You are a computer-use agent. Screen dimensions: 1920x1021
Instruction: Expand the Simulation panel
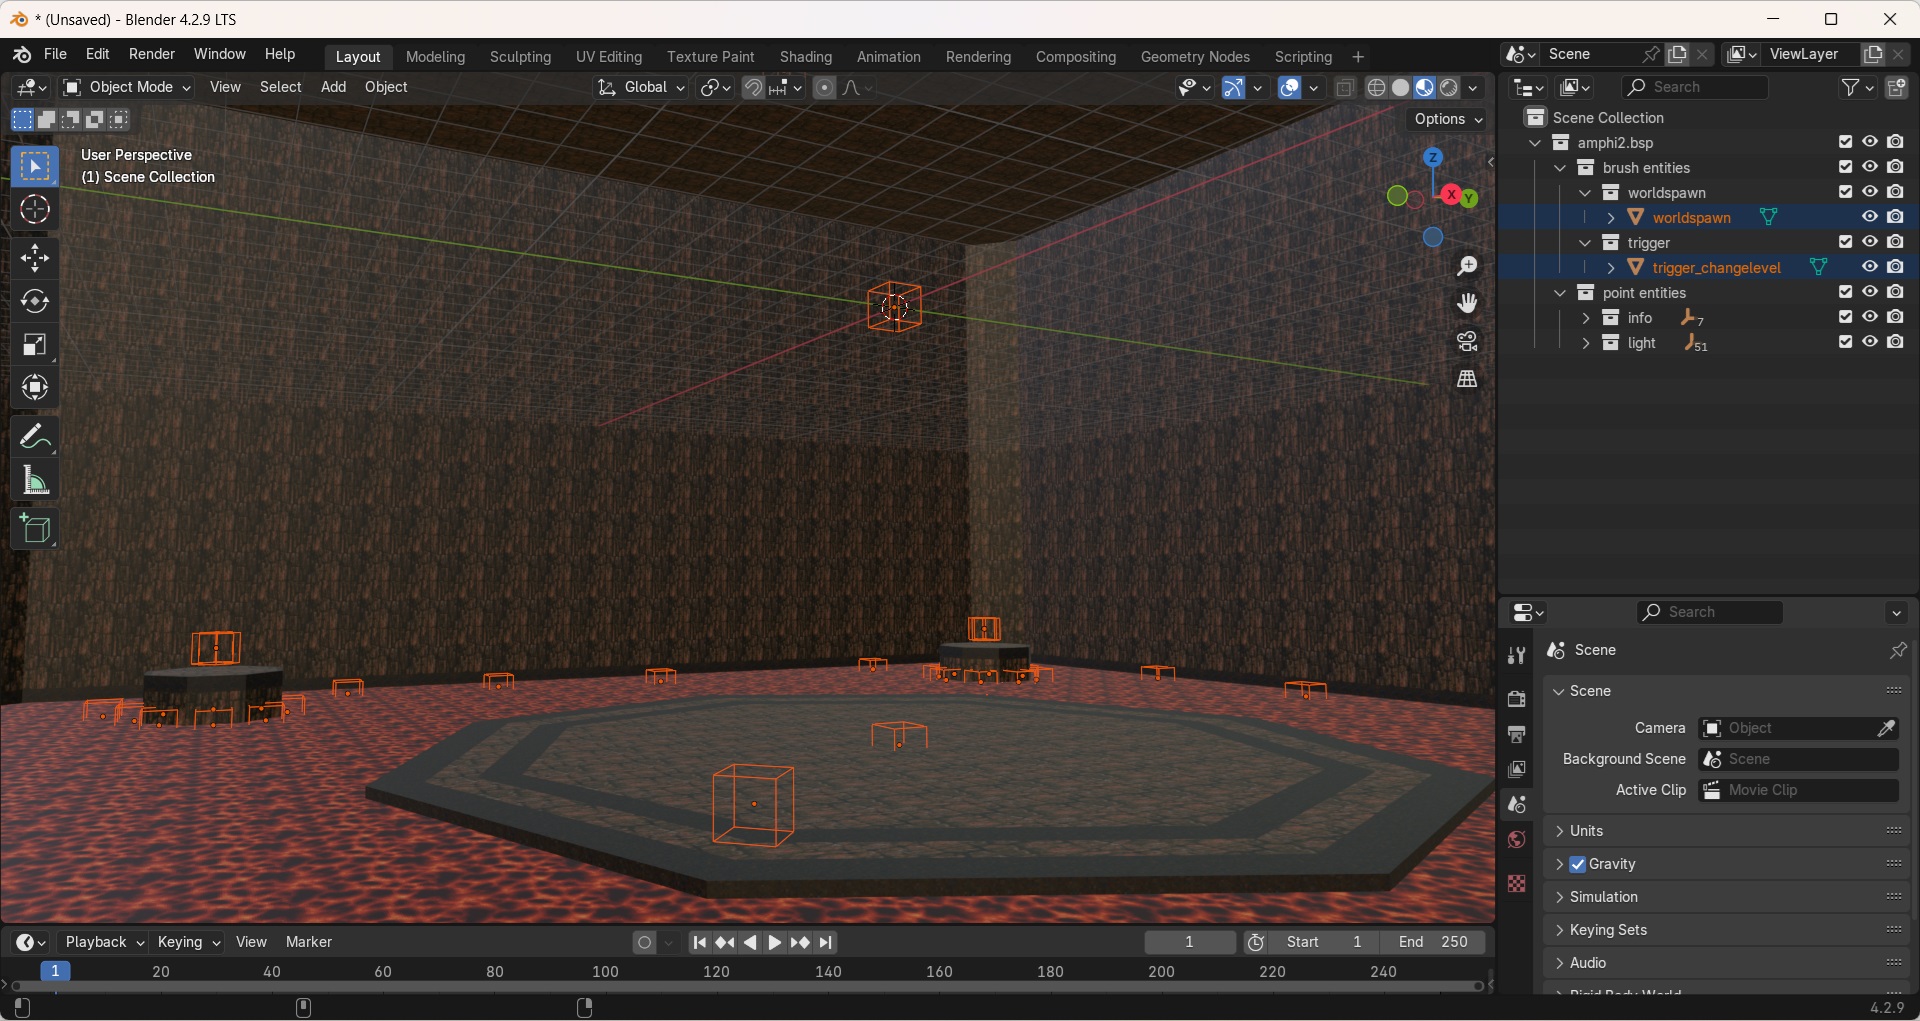[1727, 898]
